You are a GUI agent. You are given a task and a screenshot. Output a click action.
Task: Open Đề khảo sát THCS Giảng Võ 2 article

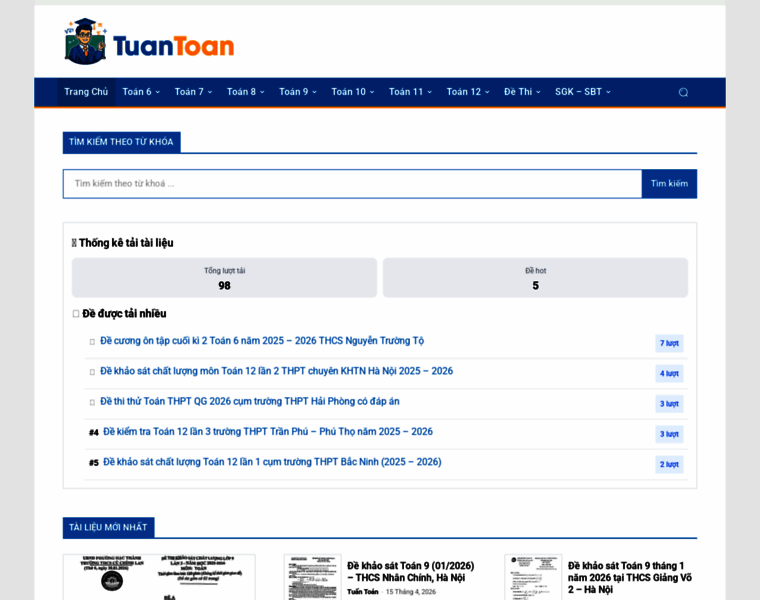click(x=630, y=577)
